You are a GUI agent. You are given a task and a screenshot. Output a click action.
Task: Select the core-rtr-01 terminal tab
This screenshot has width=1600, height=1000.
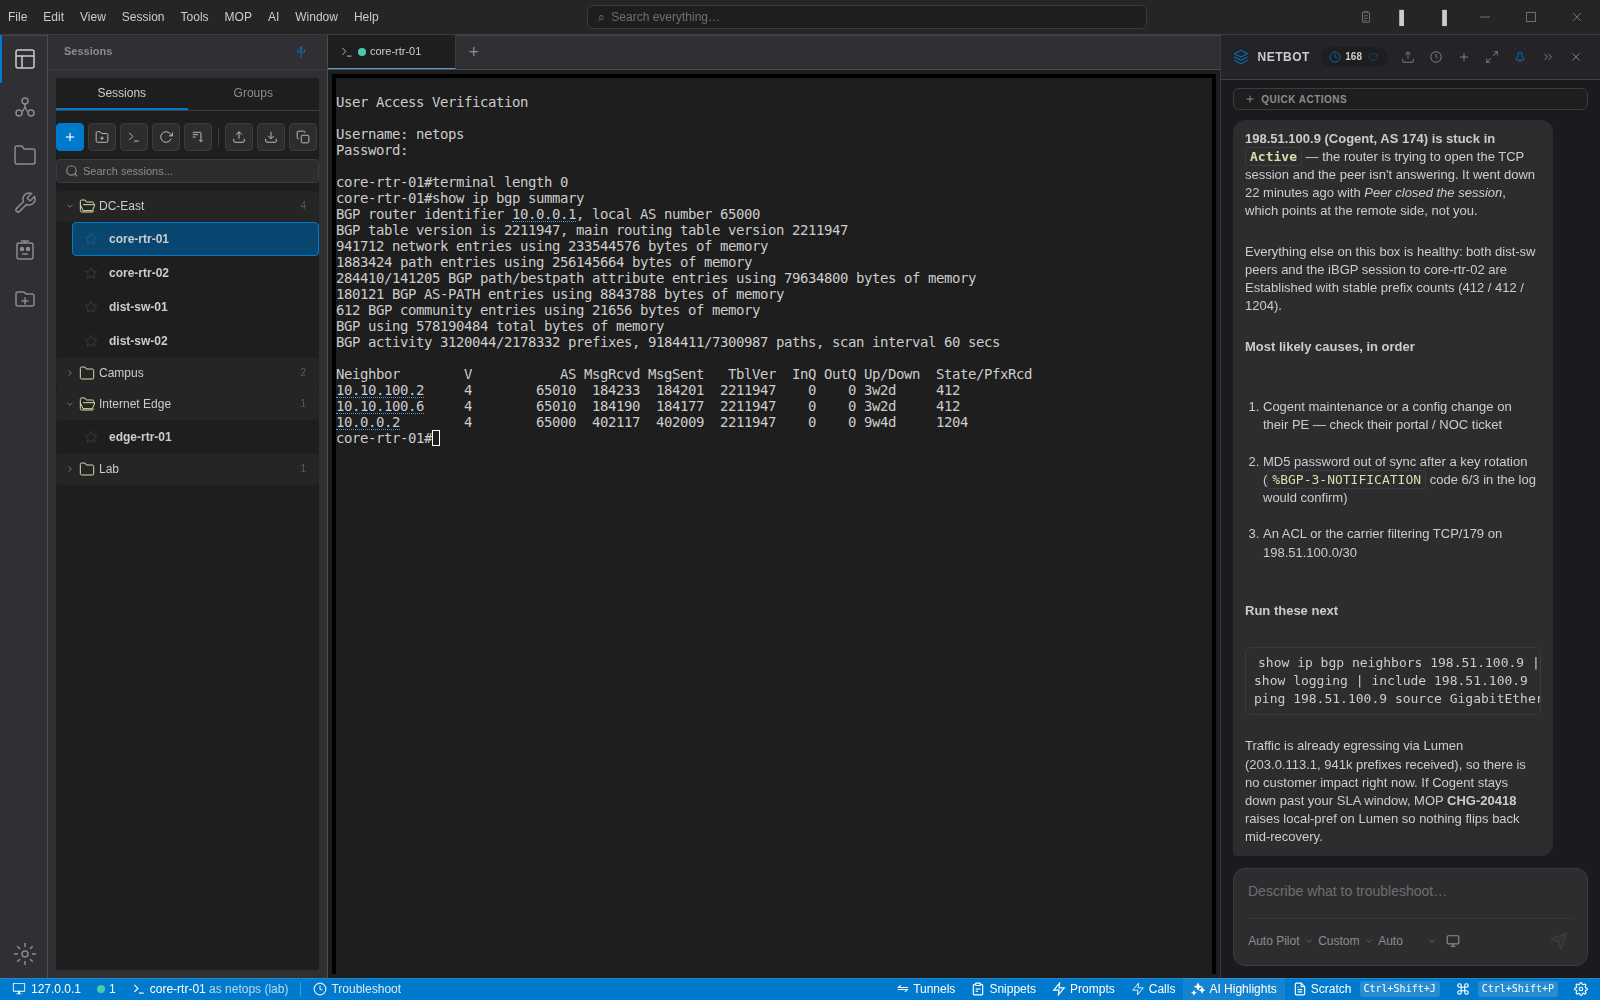coord(391,52)
